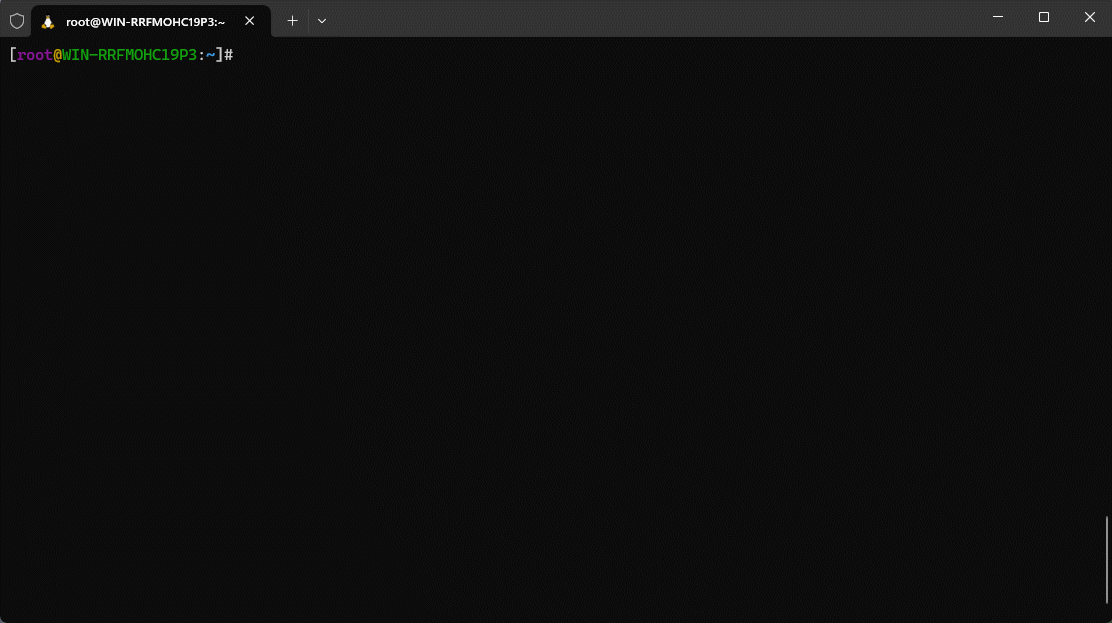Click the blue tilde directory in the prompt

(x=210, y=55)
